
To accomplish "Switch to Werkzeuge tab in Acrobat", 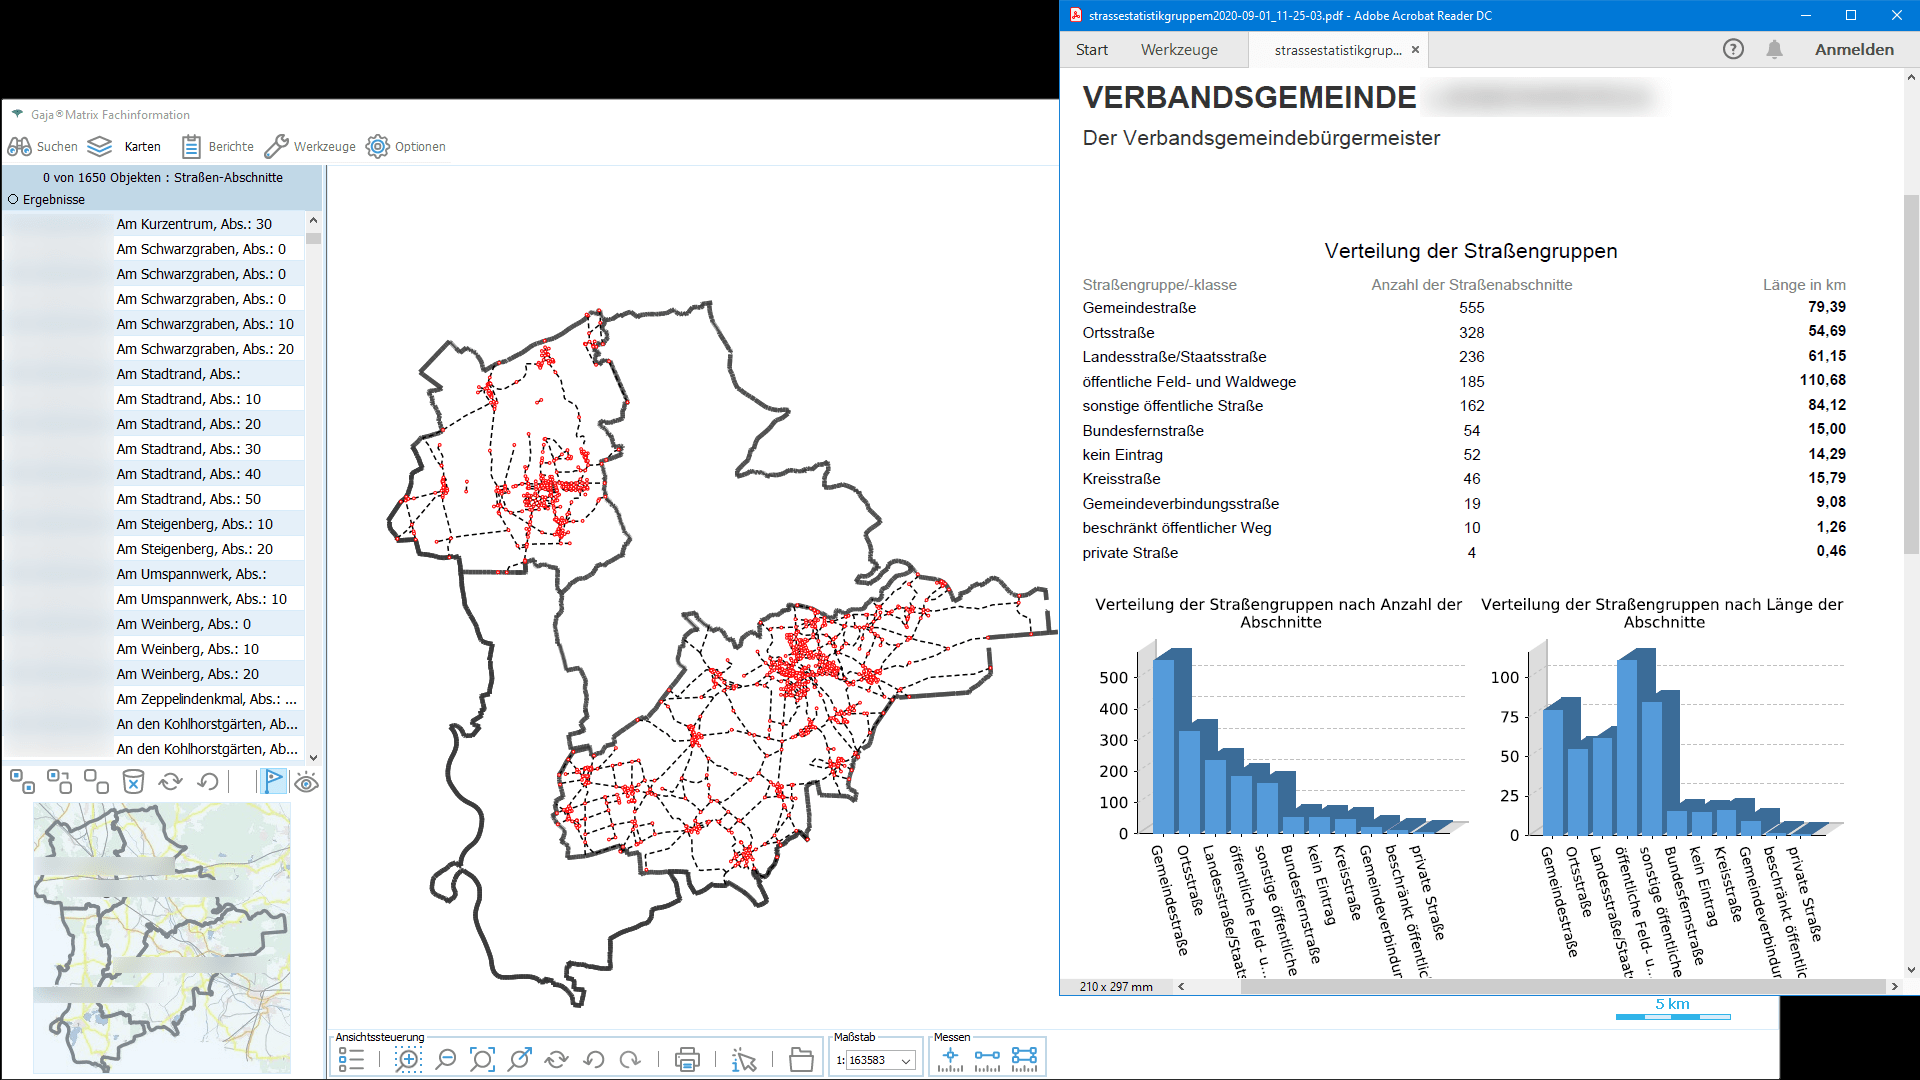I will pos(1179,49).
